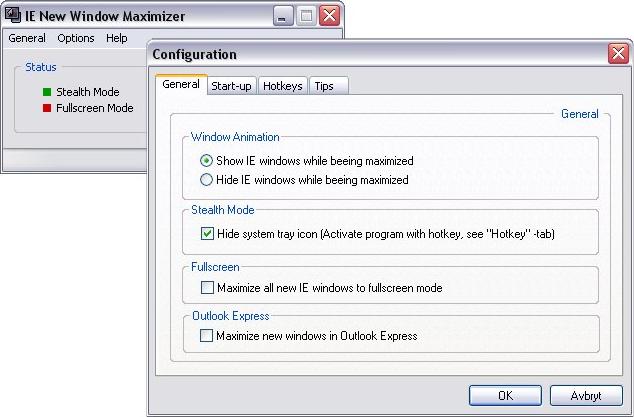The height and width of the screenshot is (417, 634).
Task: Uncheck Hide system tray icon checkbox
Action: 207,233
